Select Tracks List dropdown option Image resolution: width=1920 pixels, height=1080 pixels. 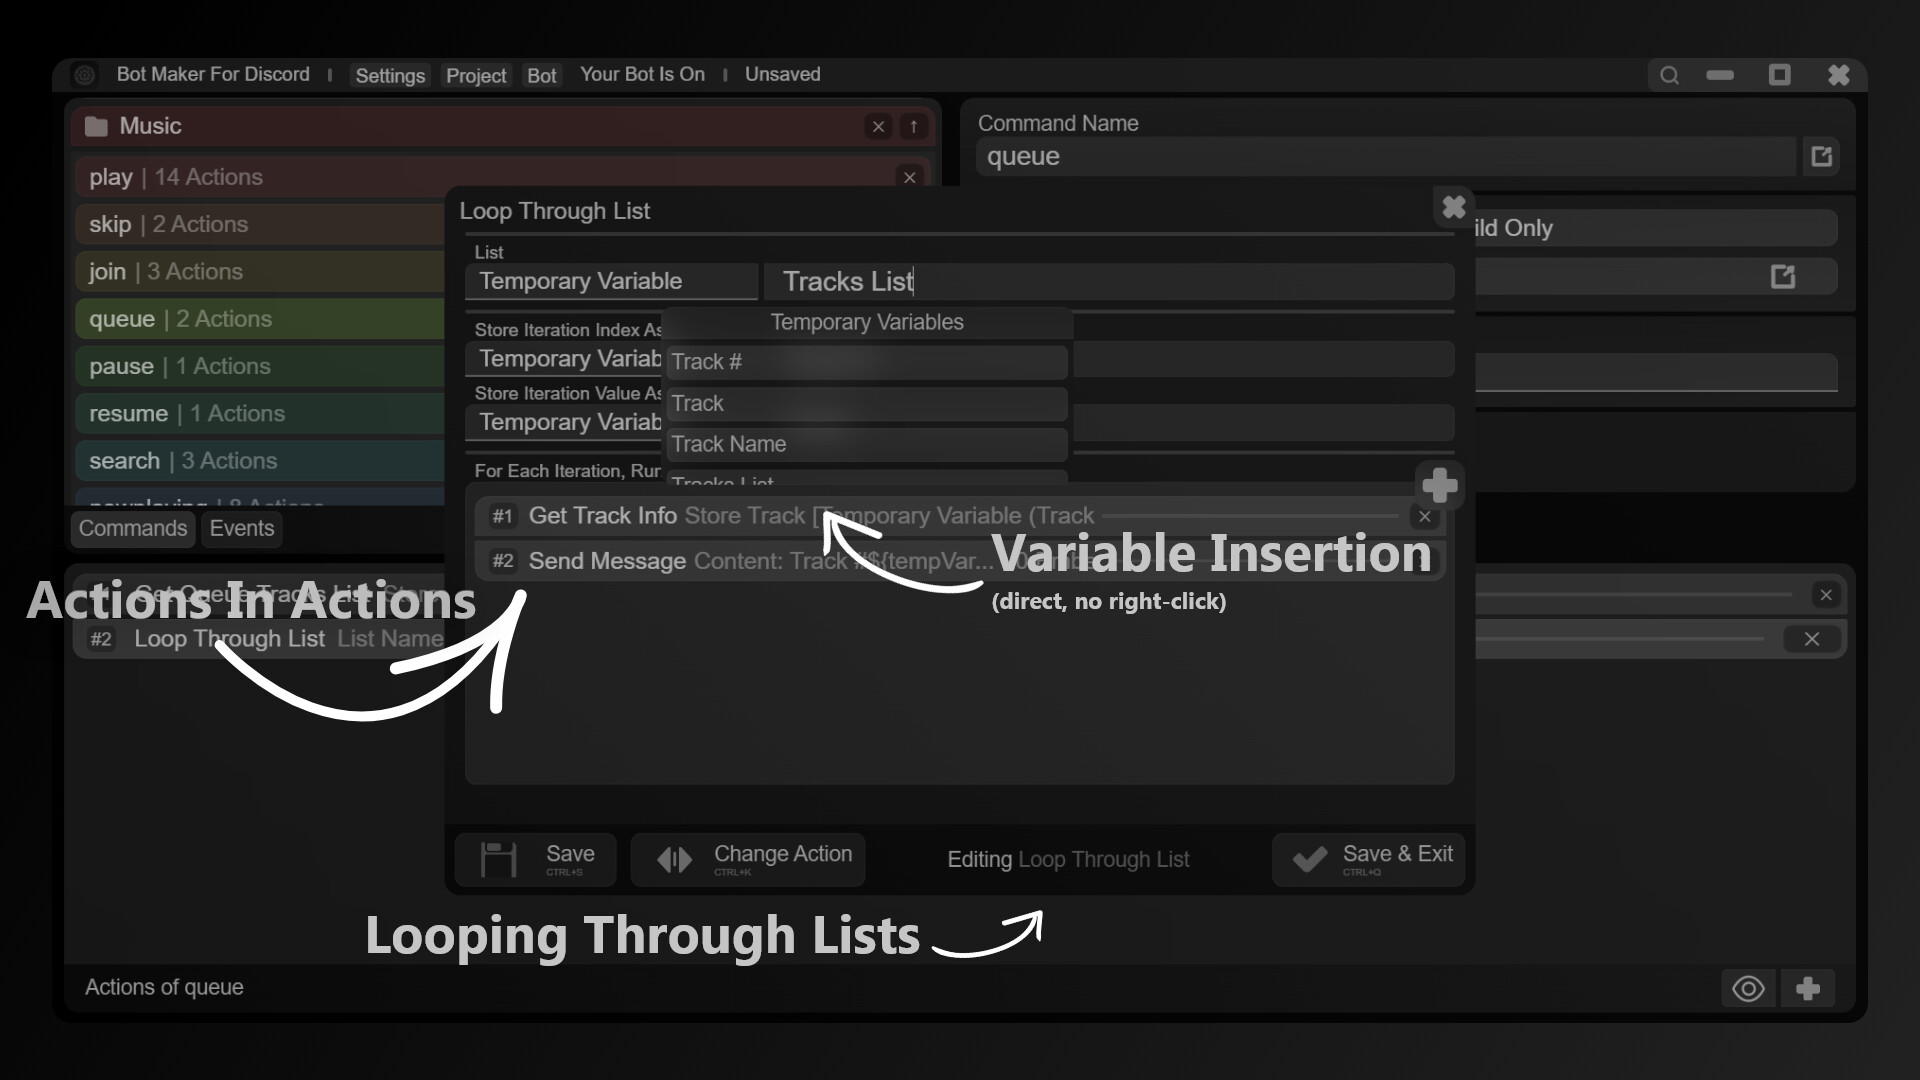pos(865,480)
